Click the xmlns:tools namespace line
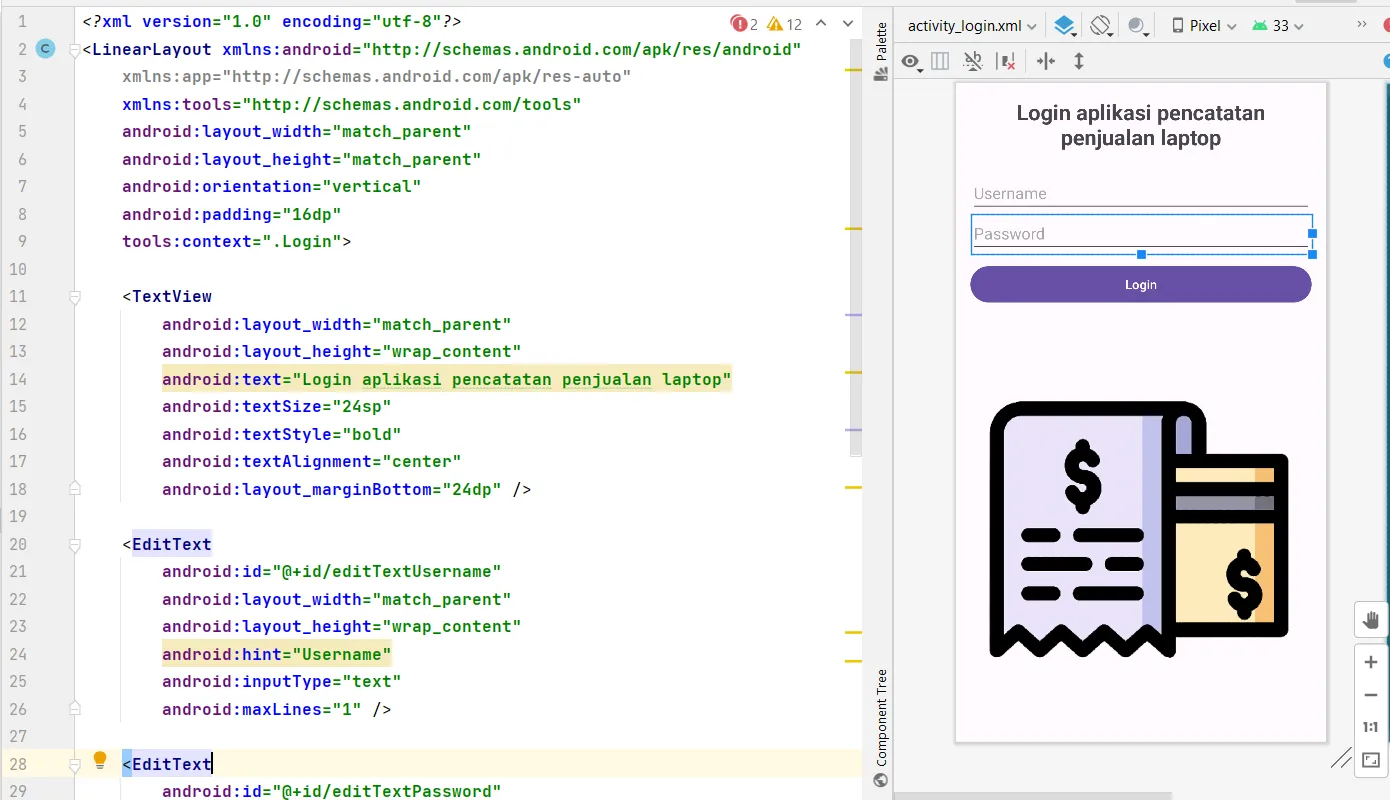 coord(352,104)
